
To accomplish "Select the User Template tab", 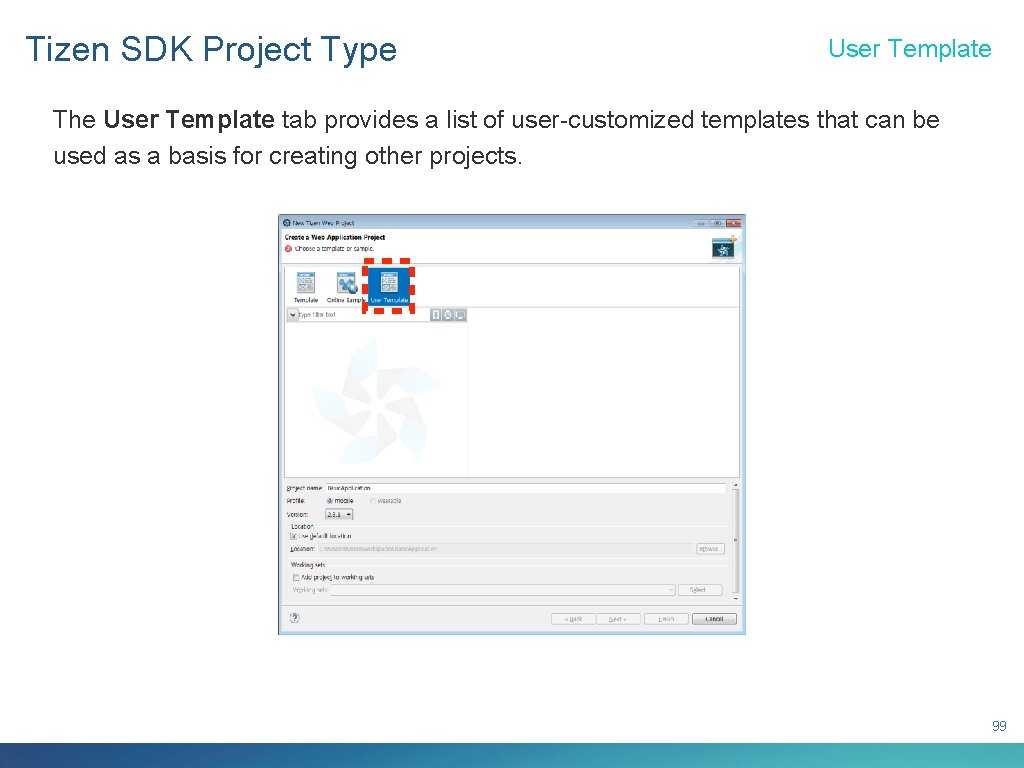I will 389,287.
